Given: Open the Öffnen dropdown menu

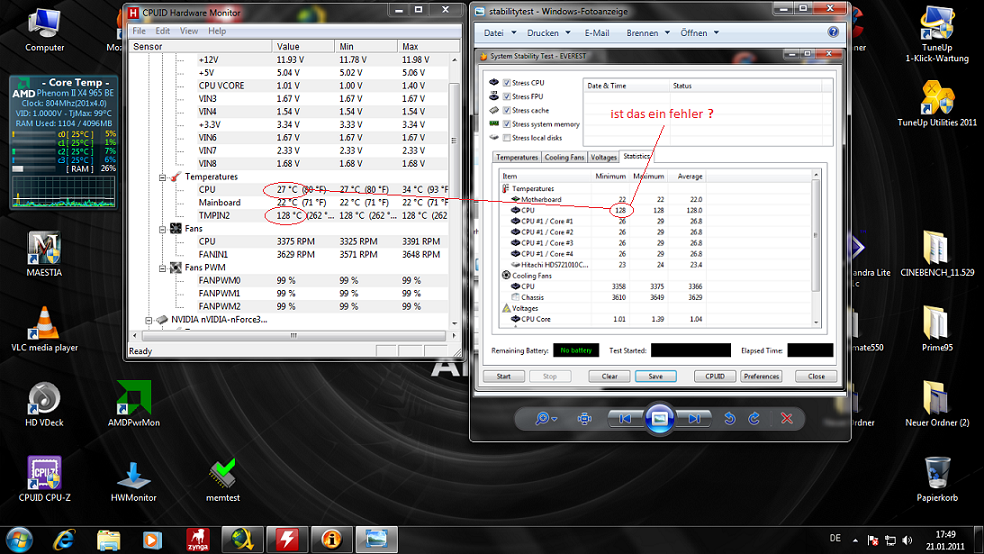Looking at the screenshot, I should click(x=700, y=33).
